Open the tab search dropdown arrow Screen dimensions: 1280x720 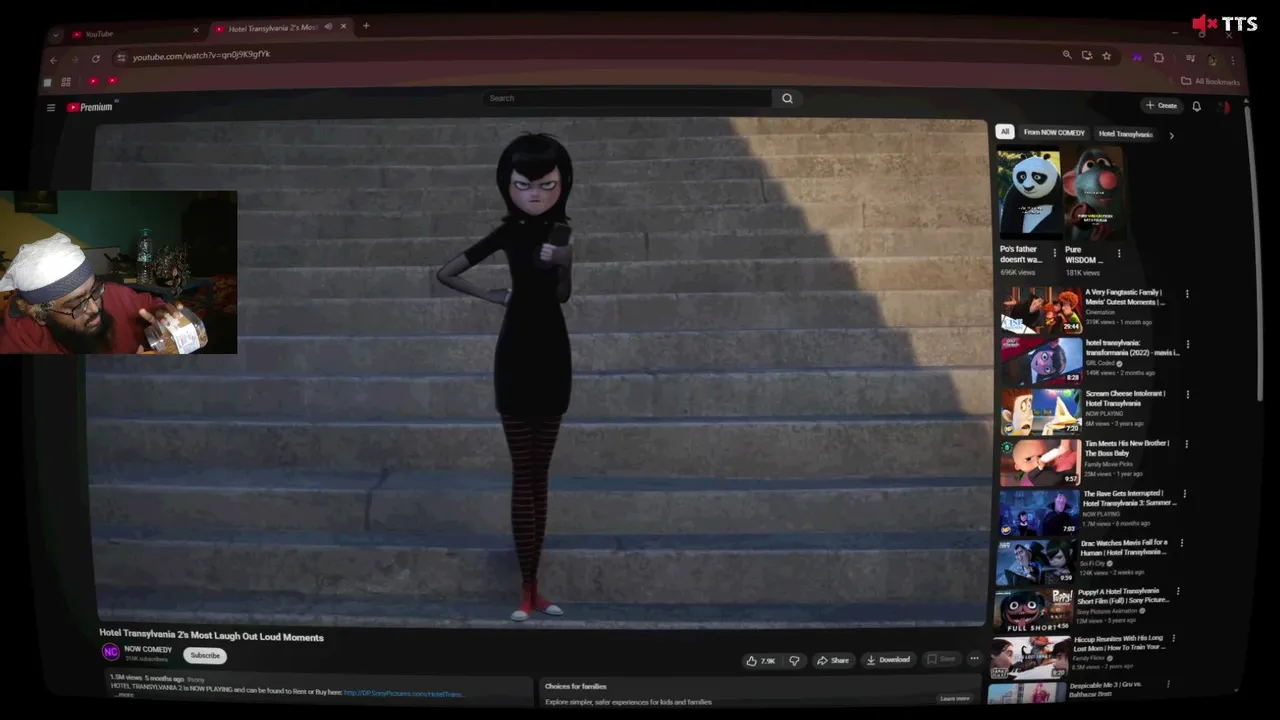56,34
